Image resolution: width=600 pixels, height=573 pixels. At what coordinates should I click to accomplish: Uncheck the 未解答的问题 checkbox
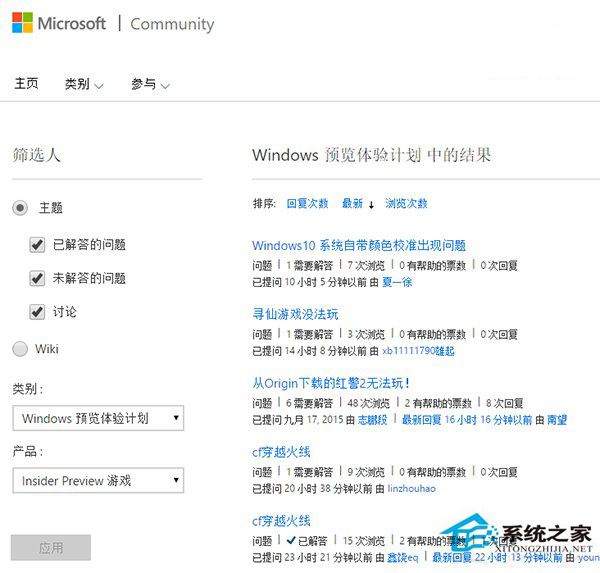tap(37, 278)
